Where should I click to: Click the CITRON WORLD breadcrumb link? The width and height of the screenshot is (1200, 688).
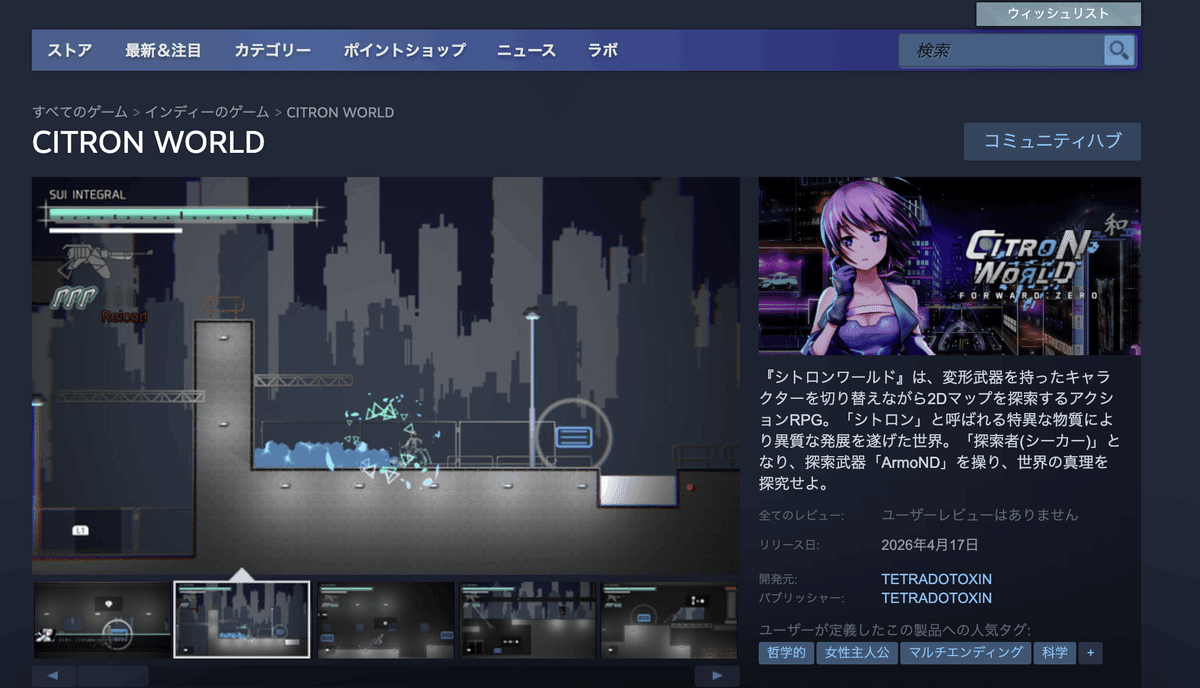(x=340, y=112)
